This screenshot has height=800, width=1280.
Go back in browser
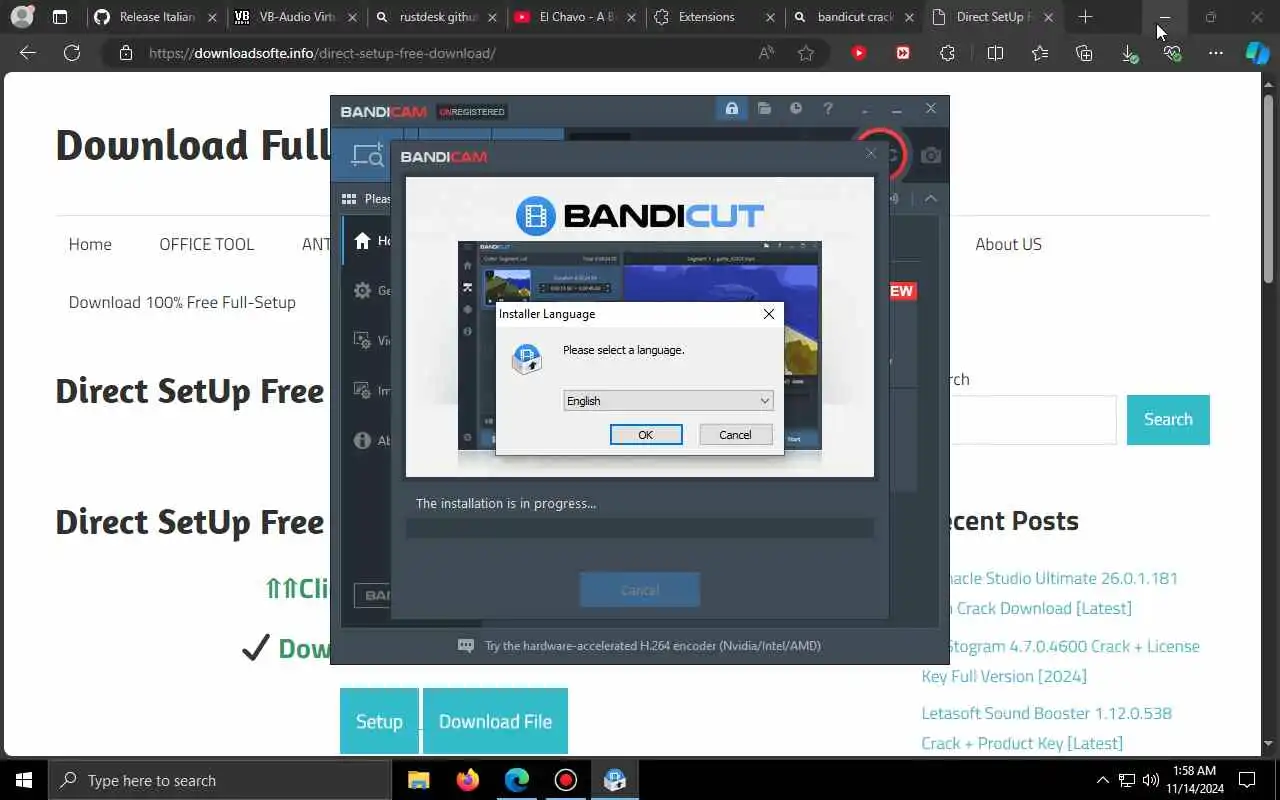tap(28, 53)
